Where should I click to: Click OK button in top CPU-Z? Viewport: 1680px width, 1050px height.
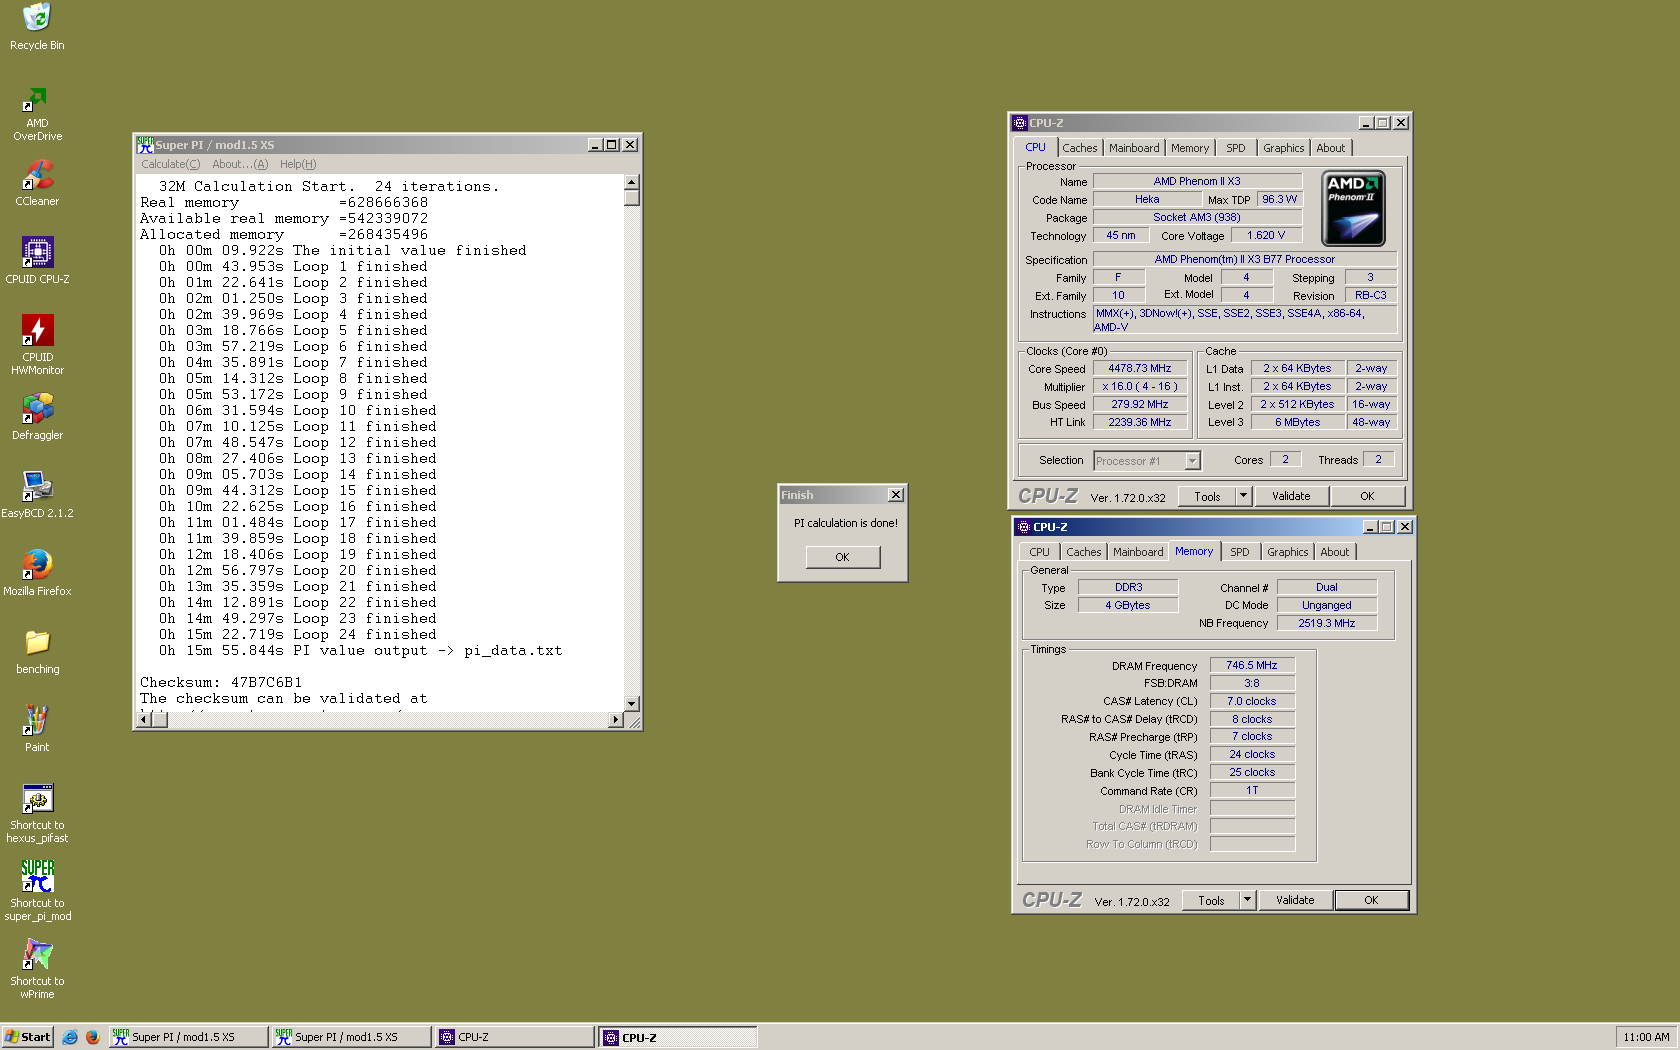pyautogui.click(x=1367, y=496)
